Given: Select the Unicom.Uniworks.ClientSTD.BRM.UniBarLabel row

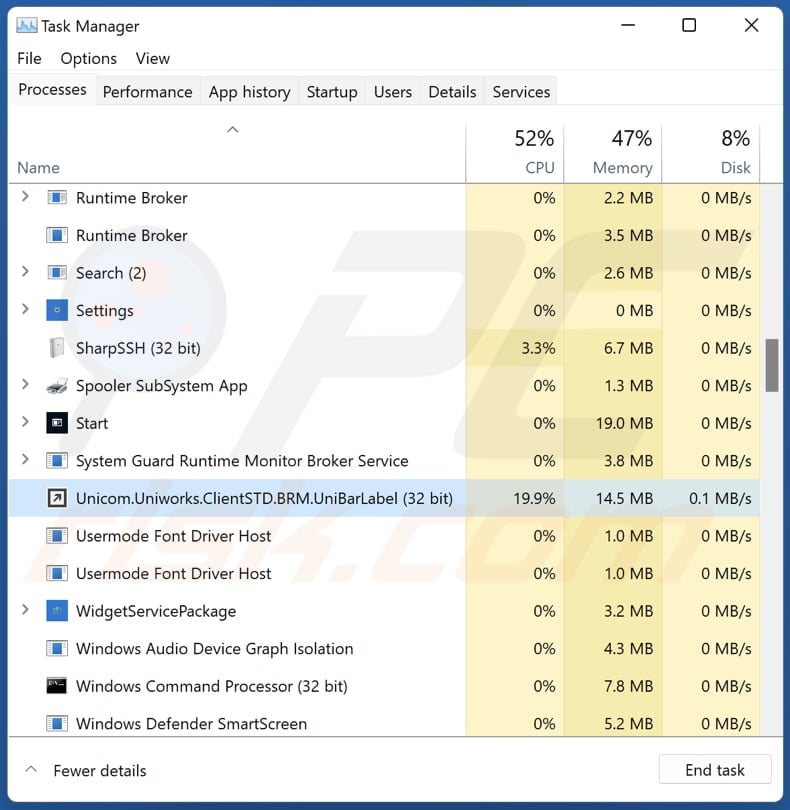Looking at the screenshot, I should coord(384,498).
